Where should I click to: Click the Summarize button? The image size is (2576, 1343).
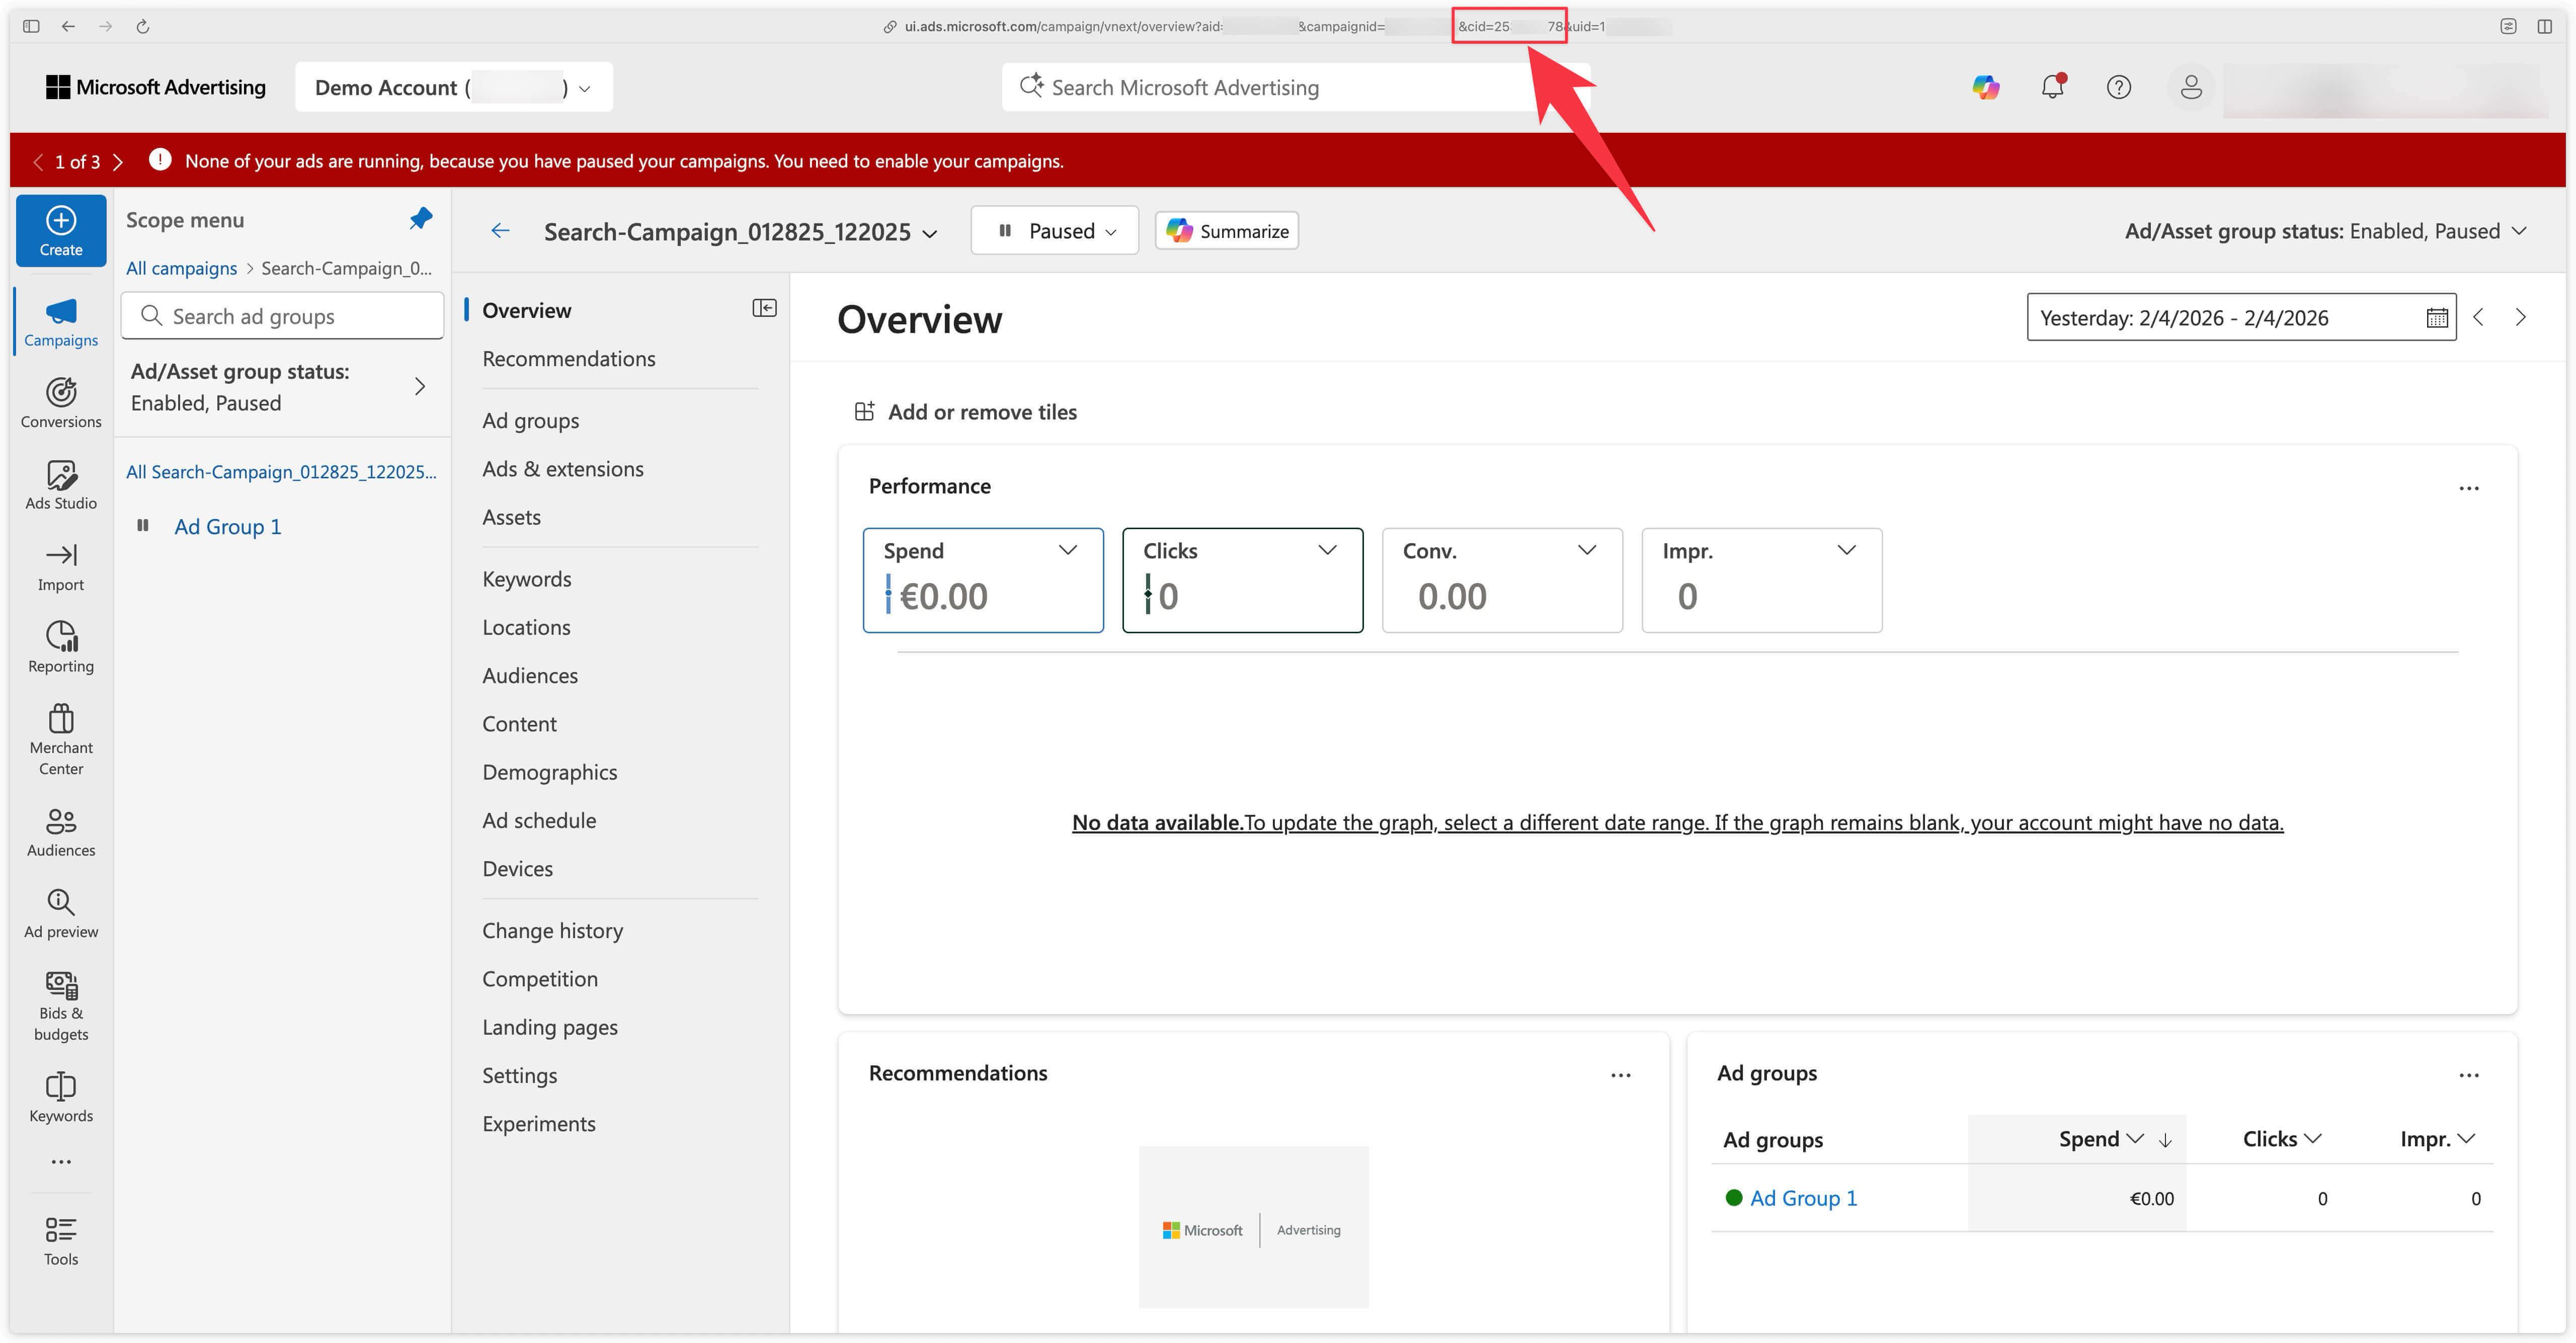pyautogui.click(x=1227, y=230)
